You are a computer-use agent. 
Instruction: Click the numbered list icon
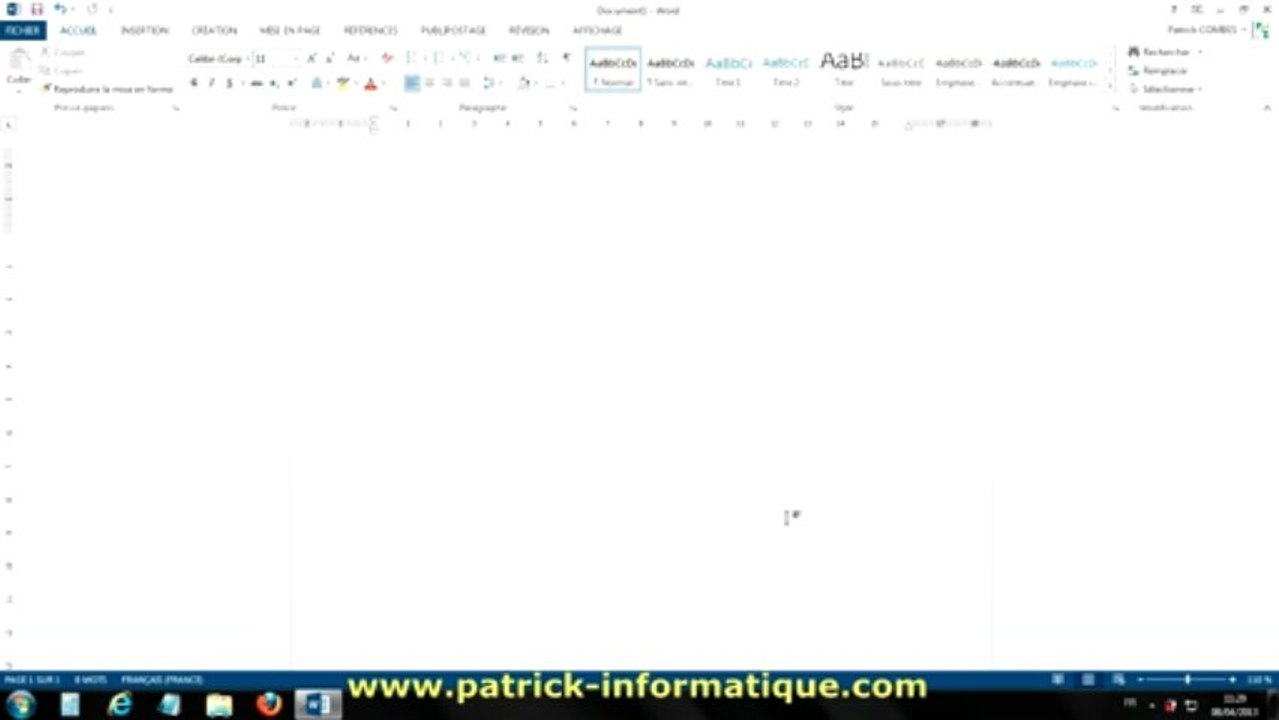(439, 59)
